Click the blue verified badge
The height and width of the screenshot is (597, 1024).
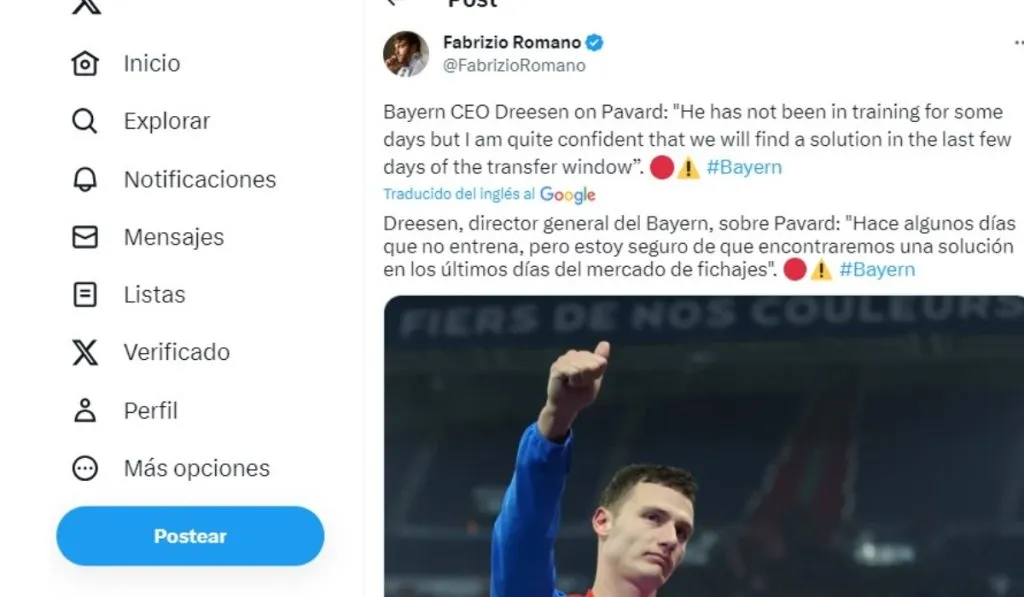(x=595, y=42)
